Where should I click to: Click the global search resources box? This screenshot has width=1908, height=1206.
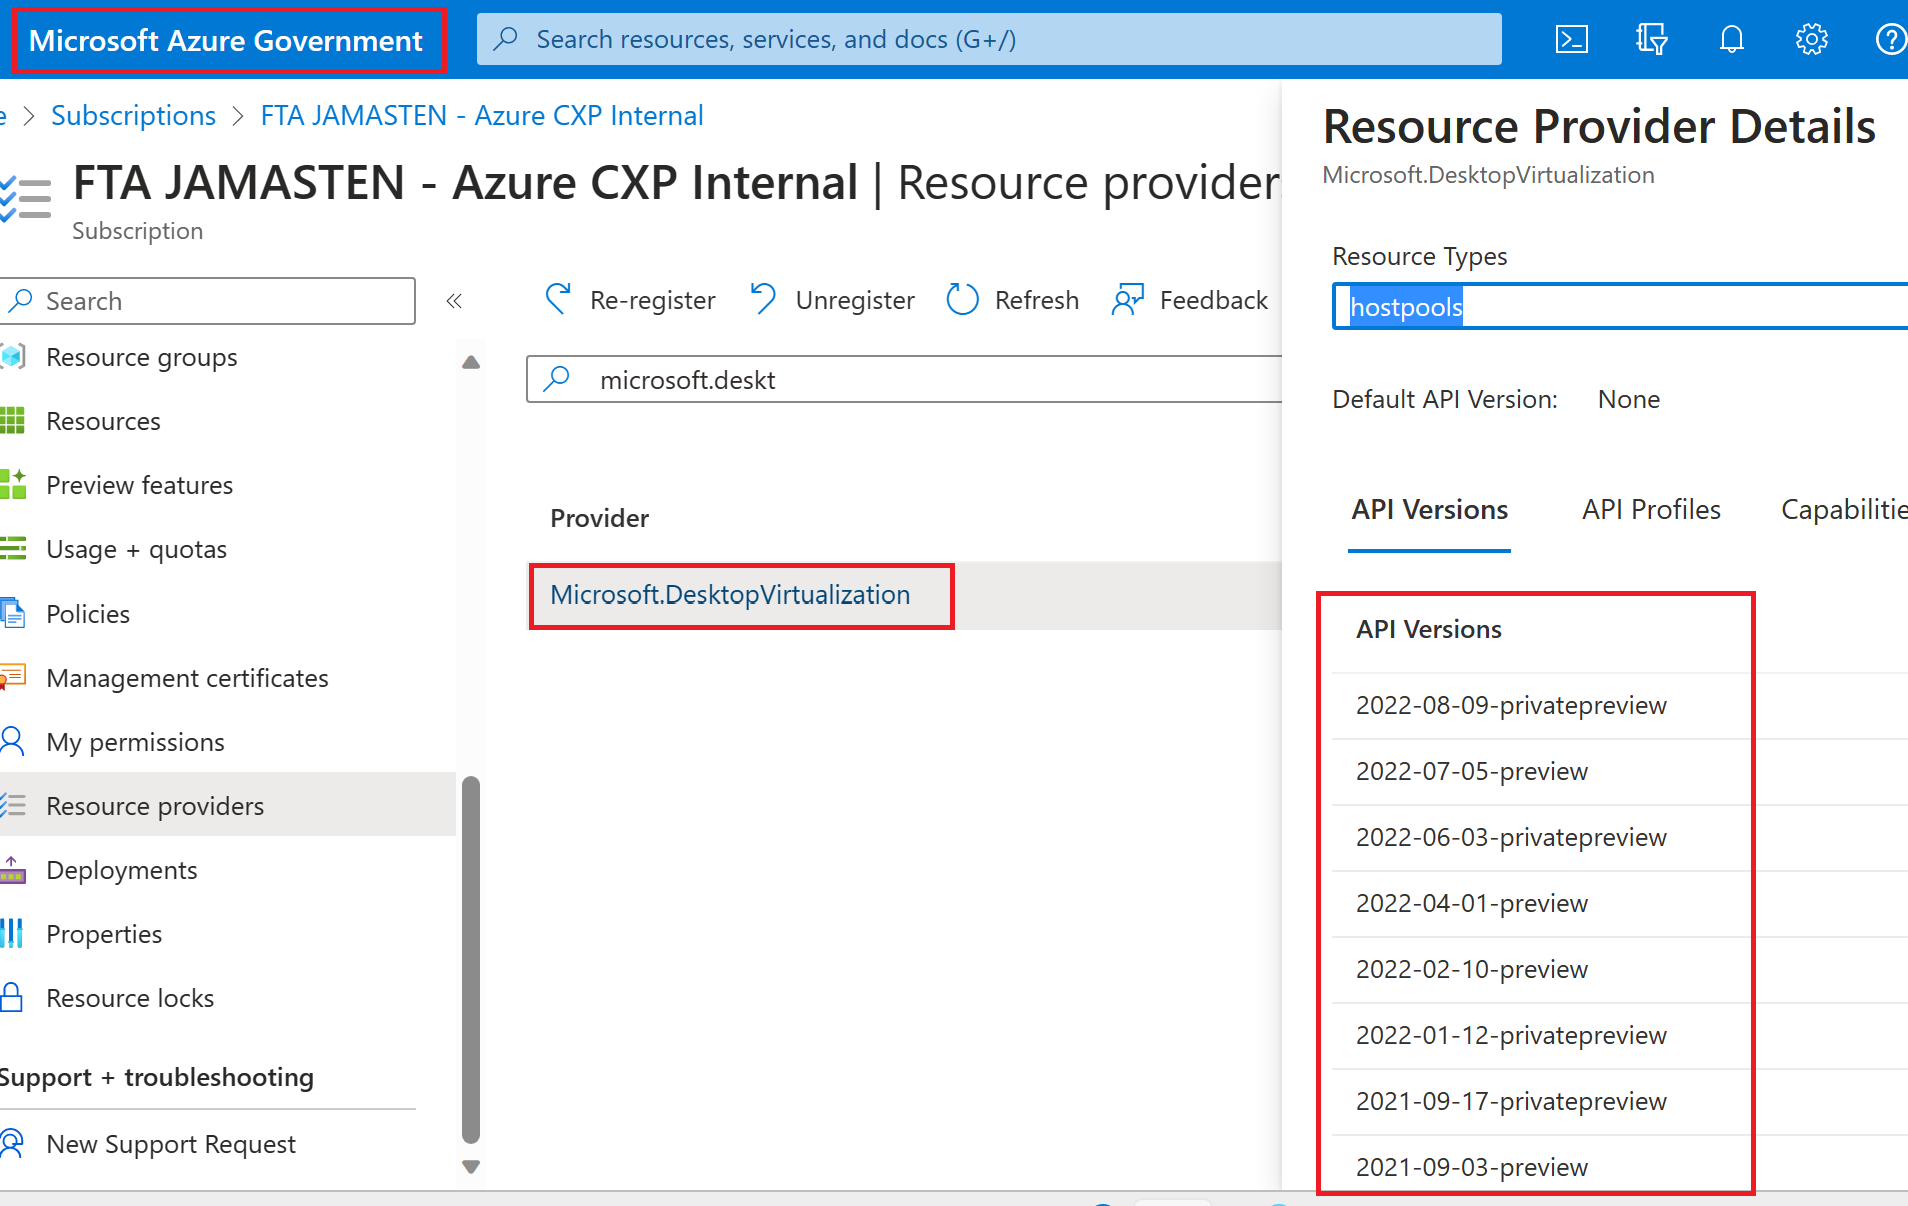[988, 38]
